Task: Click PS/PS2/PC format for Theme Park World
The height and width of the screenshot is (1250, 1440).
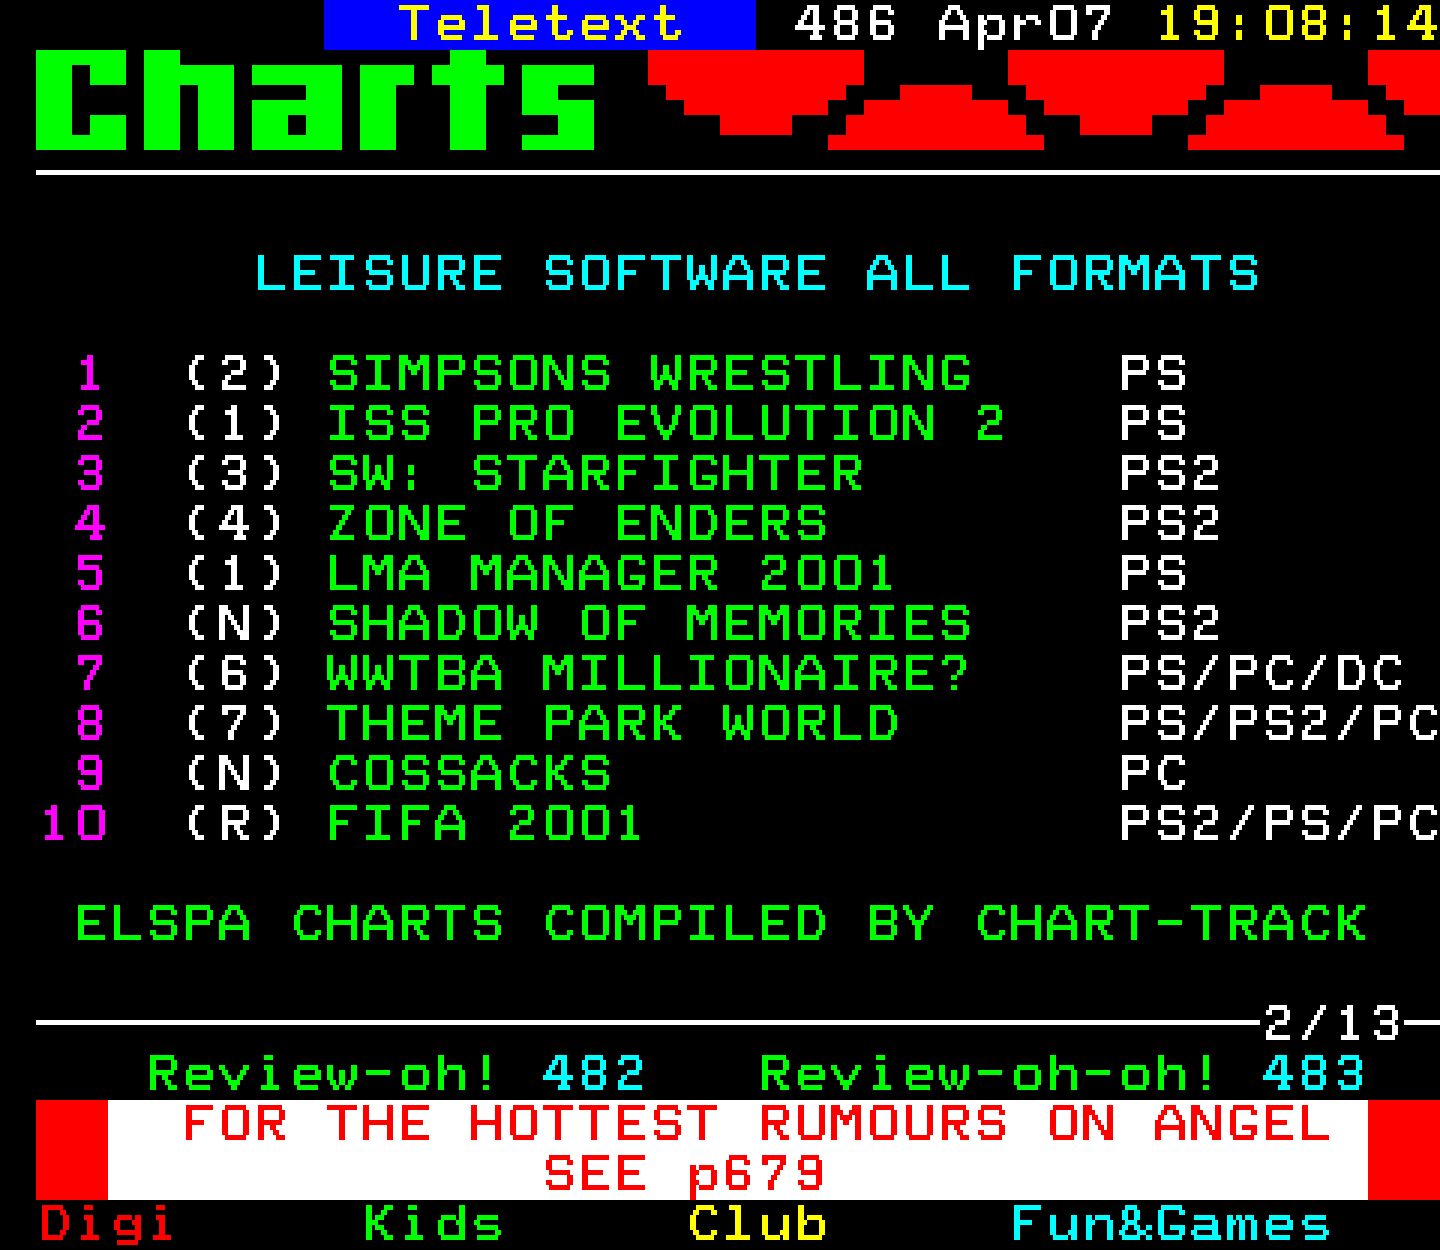Action: pyautogui.click(x=1279, y=724)
